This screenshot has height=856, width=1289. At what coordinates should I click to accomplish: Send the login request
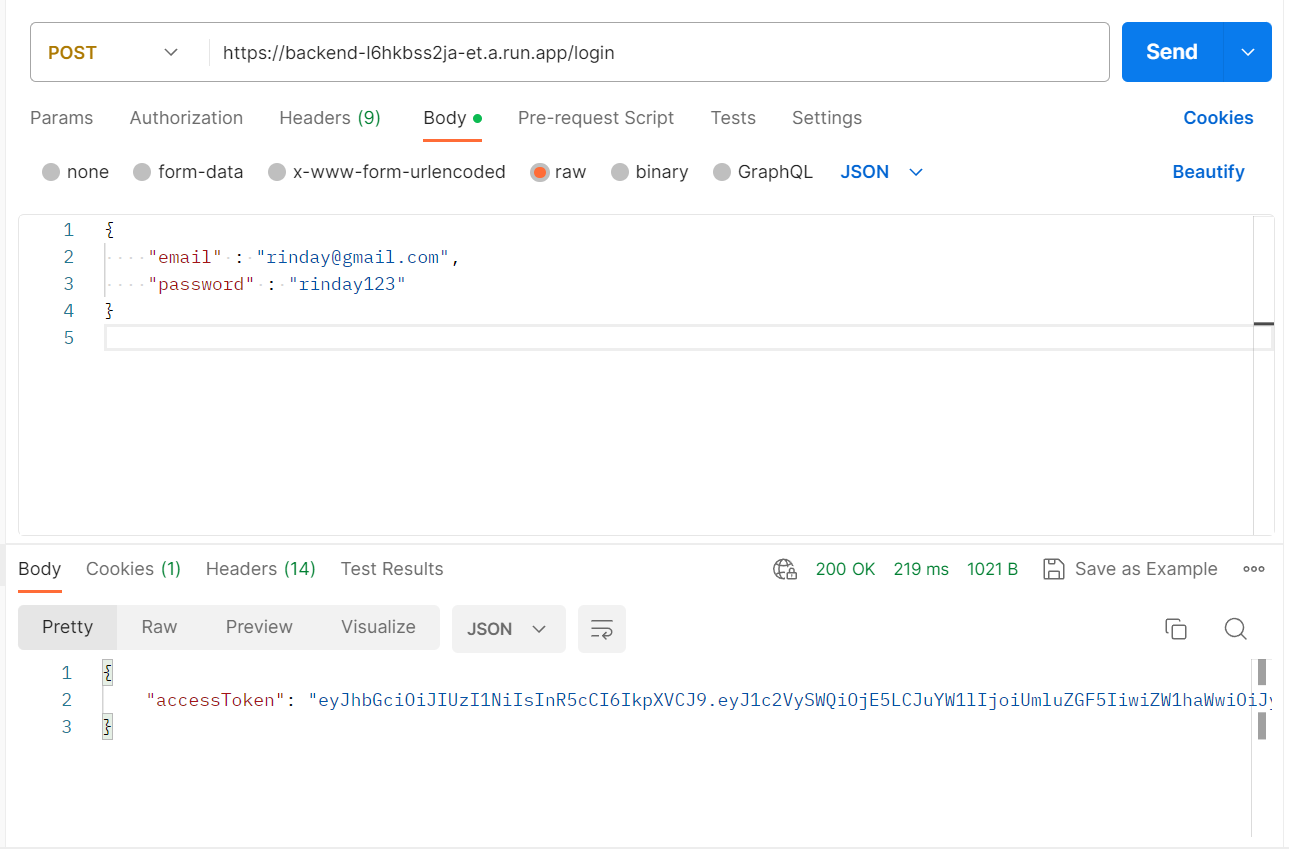point(1170,51)
